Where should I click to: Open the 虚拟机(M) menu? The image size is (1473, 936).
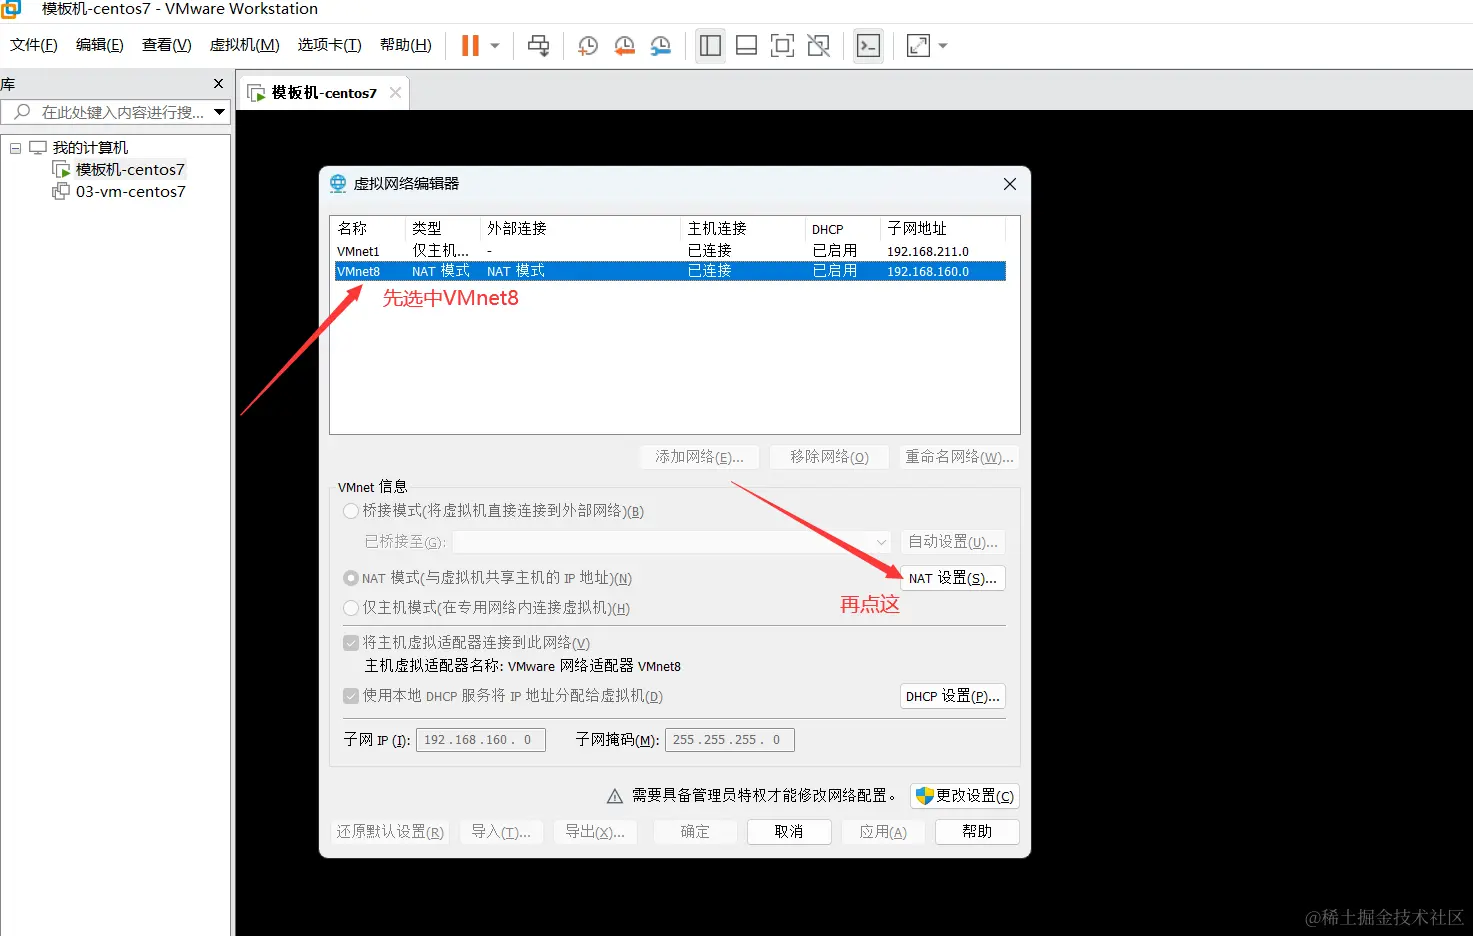(244, 45)
